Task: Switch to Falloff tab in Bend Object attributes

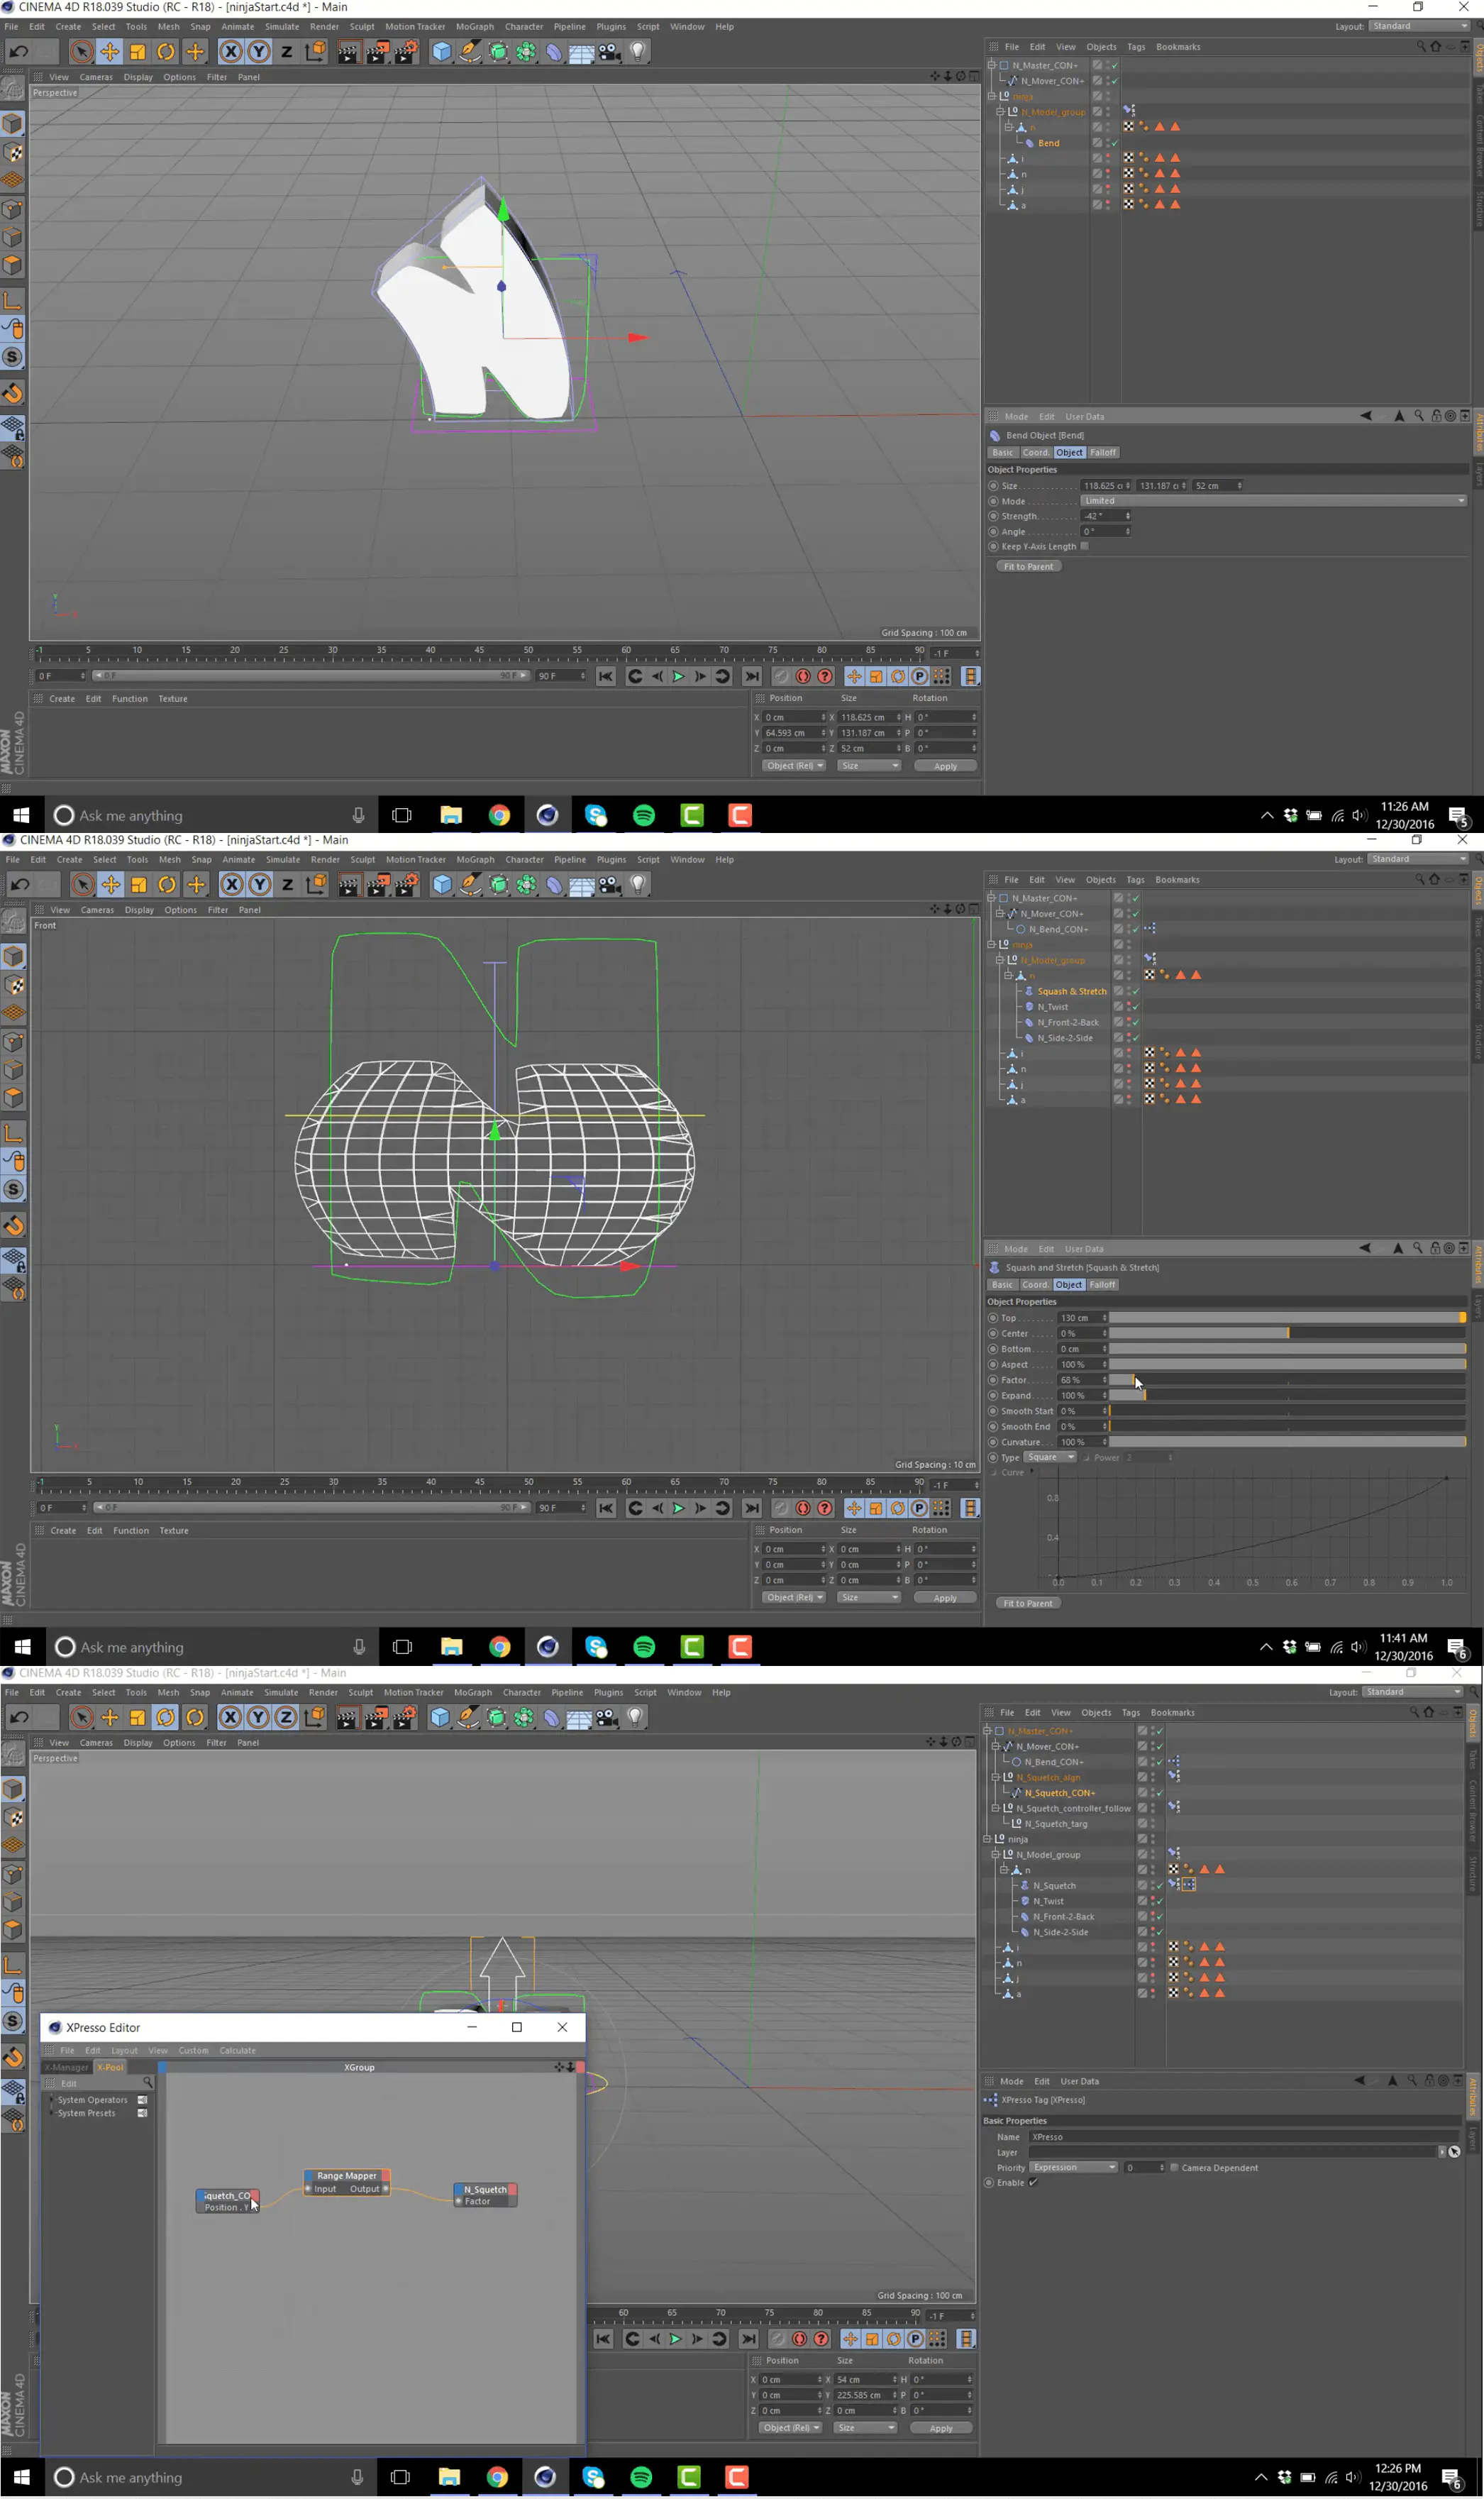Action: [1103, 453]
